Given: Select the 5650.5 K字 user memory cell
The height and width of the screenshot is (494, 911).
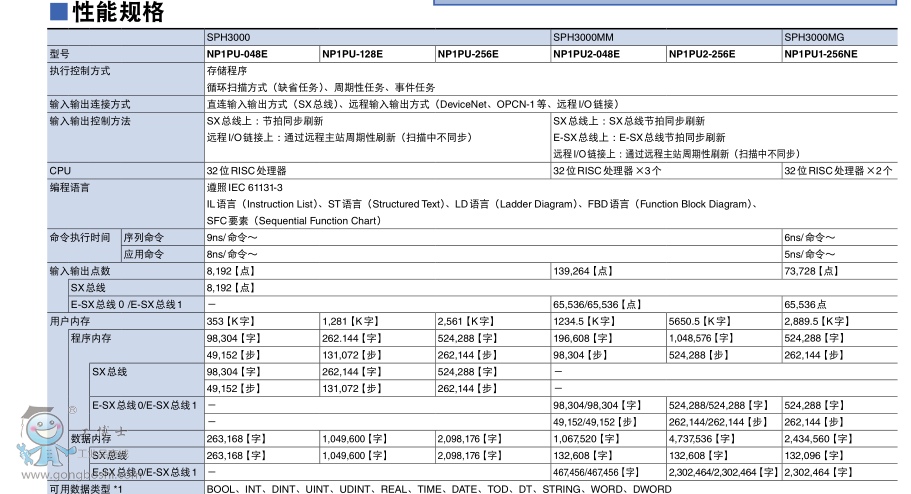Looking at the screenshot, I should 700,321.
